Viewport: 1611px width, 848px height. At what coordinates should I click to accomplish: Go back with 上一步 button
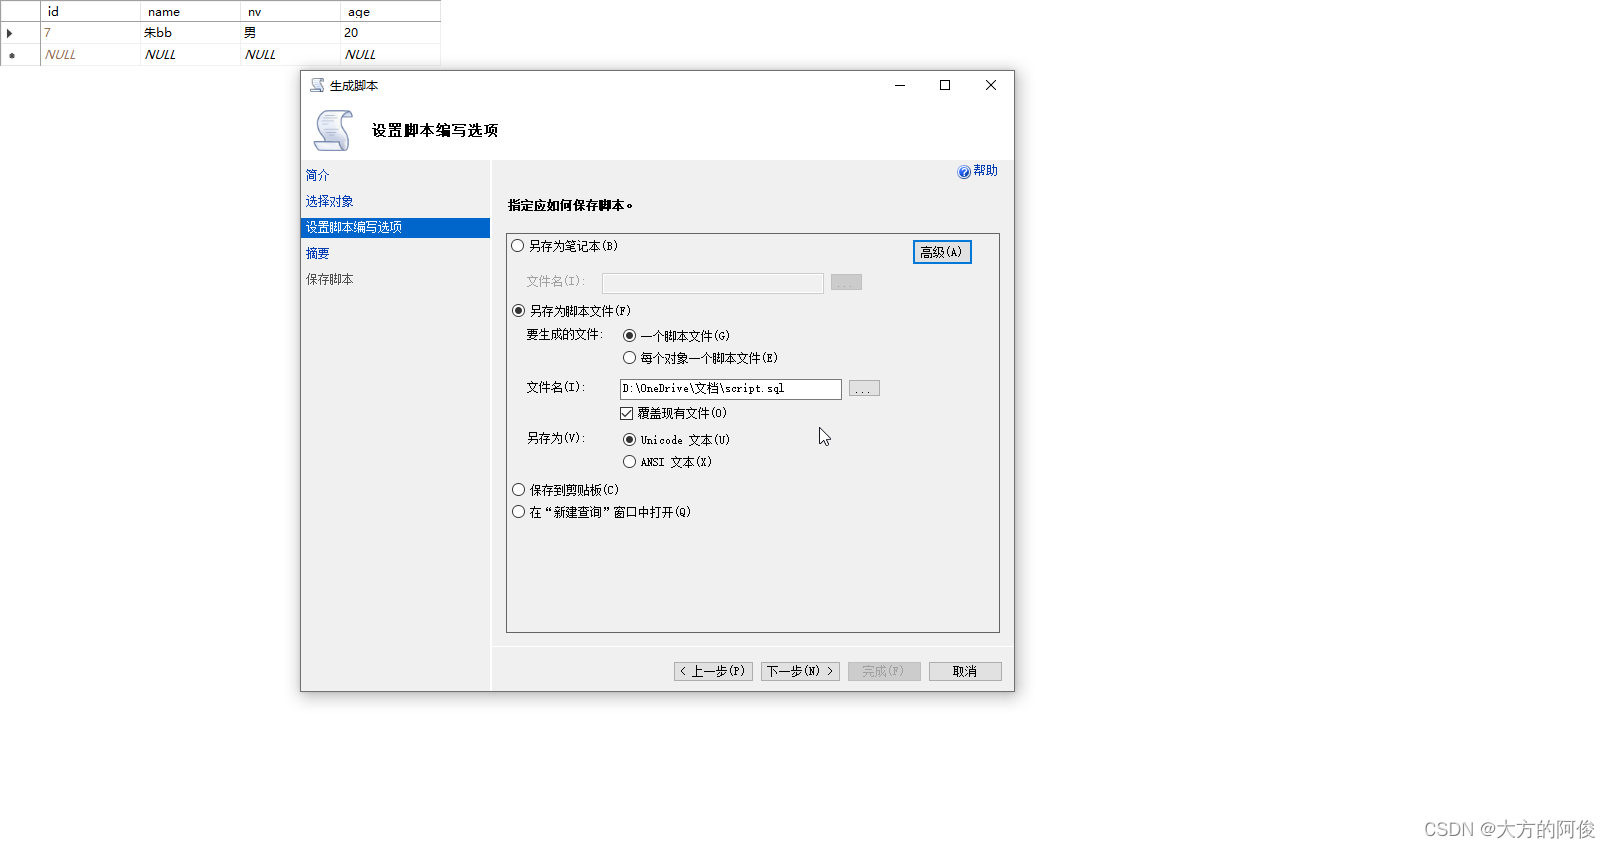(712, 671)
